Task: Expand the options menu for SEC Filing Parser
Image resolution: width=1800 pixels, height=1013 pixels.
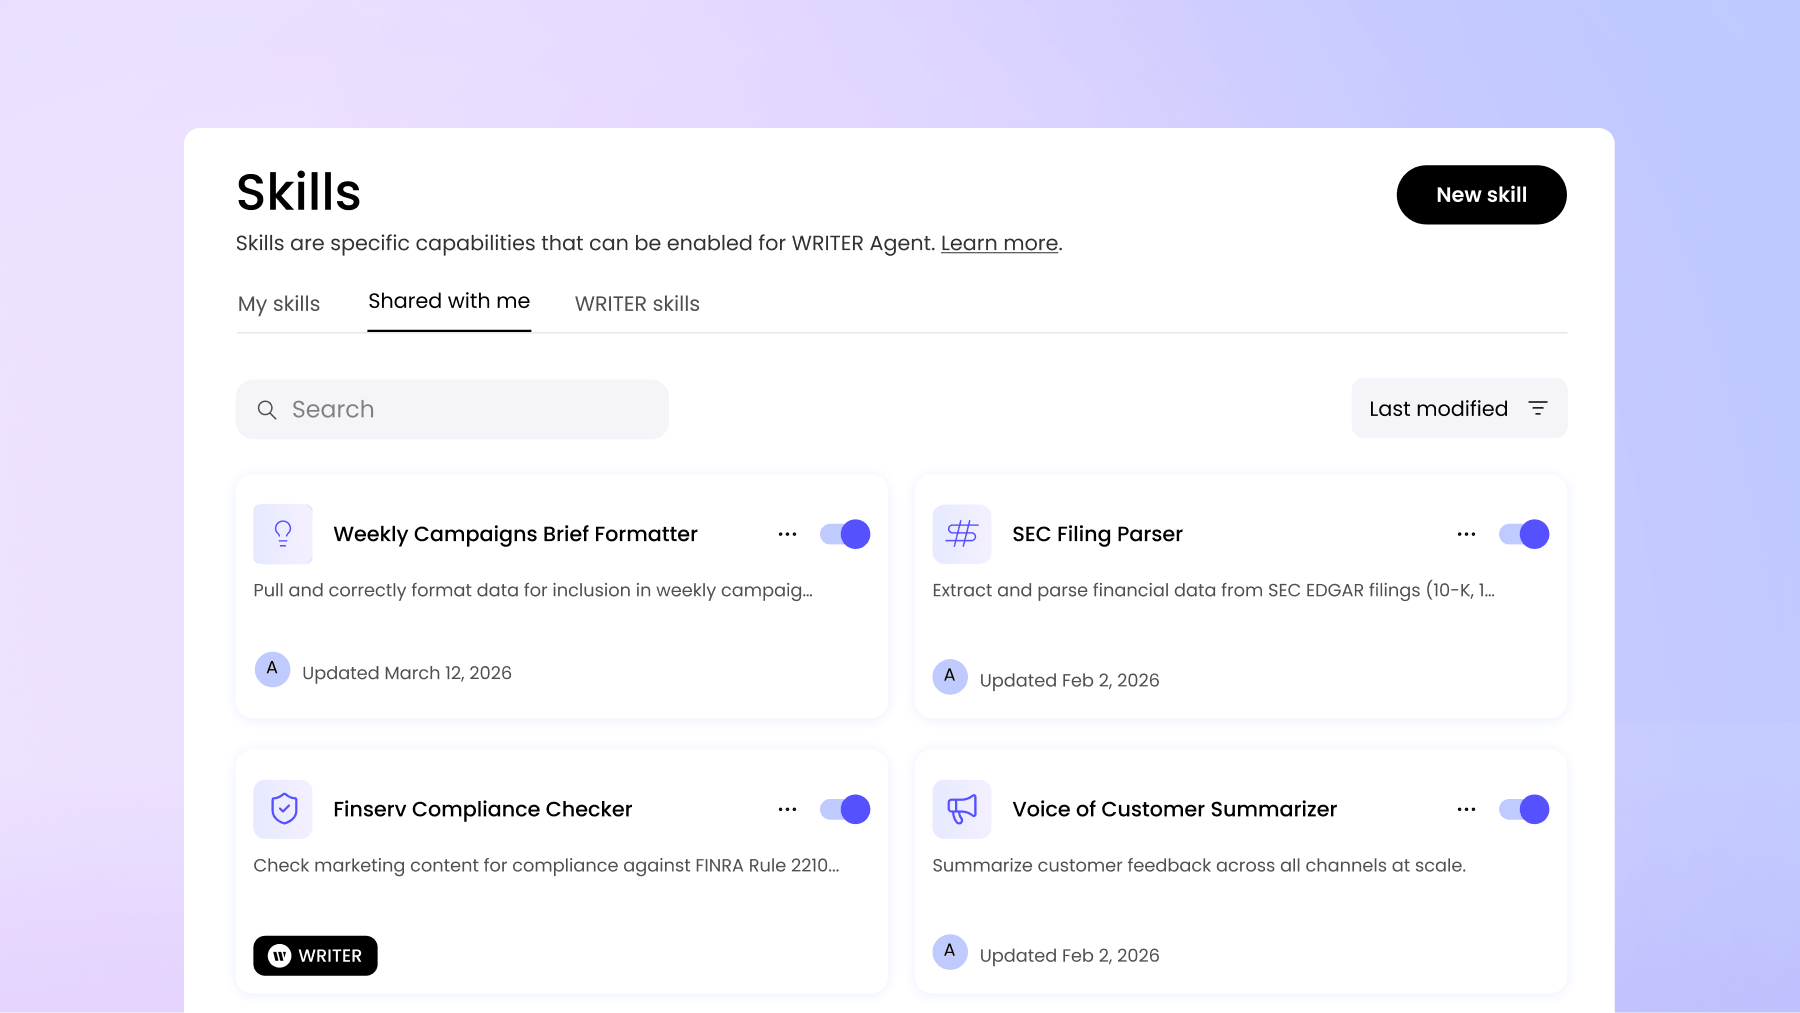Action: click(x=1466, y=534)
